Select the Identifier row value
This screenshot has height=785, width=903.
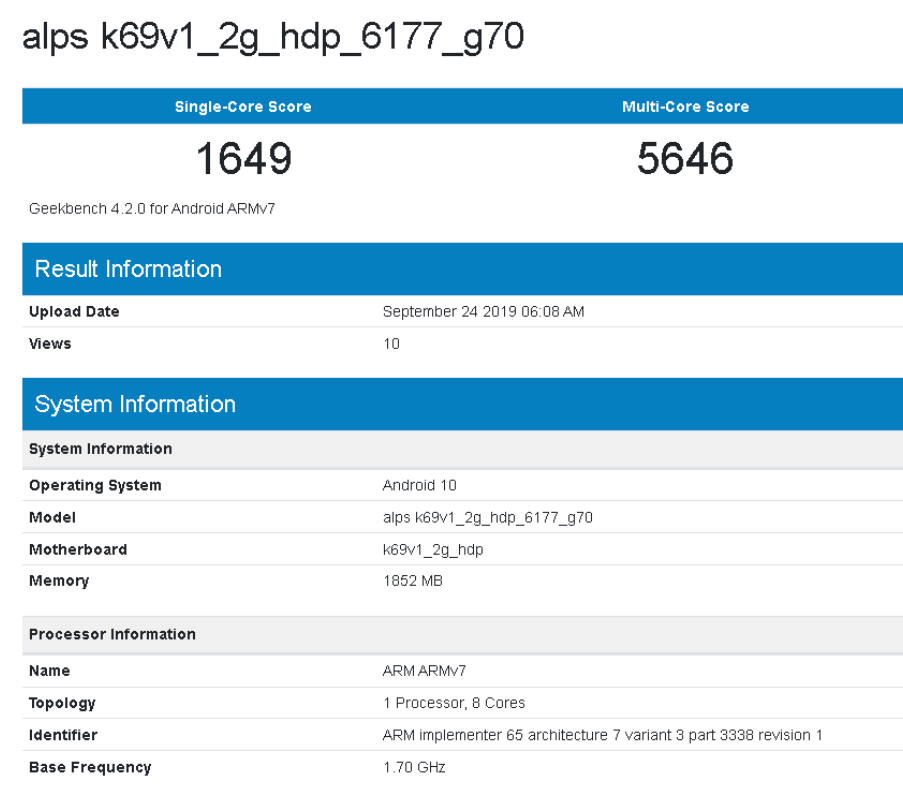(x=600, y=735)
